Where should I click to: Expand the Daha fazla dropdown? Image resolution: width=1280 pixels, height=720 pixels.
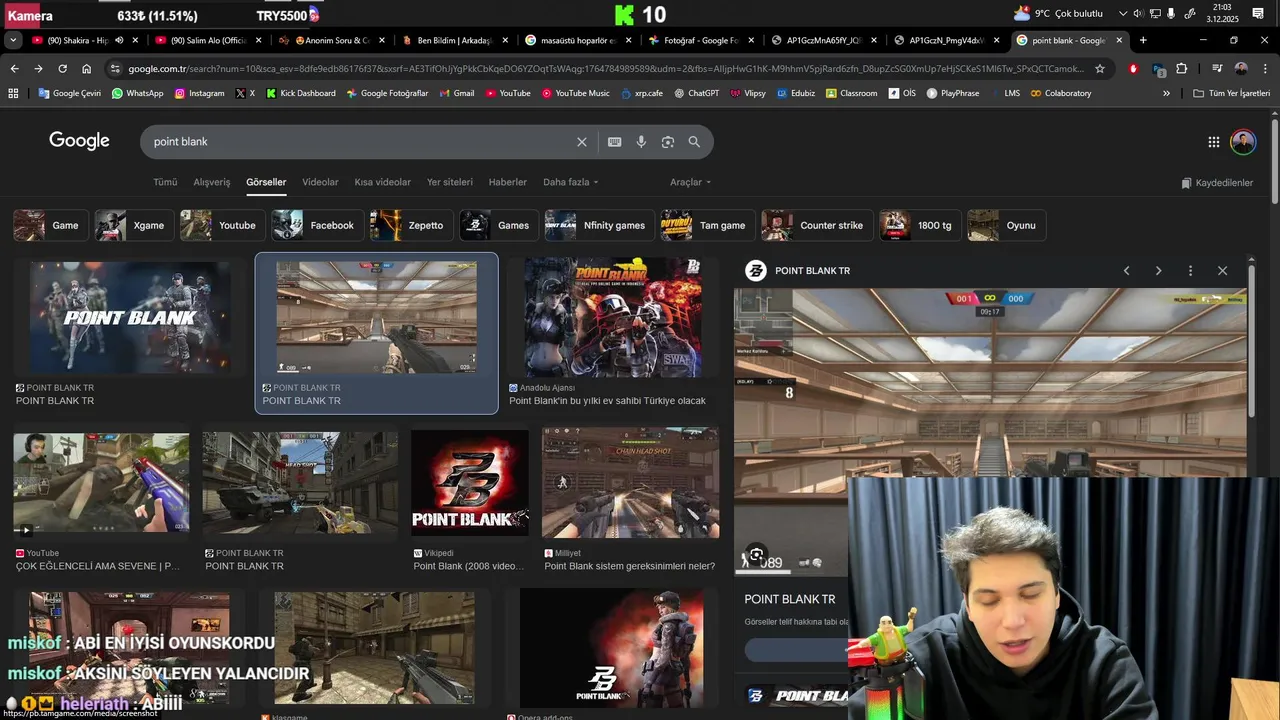[x=571, y=182]
